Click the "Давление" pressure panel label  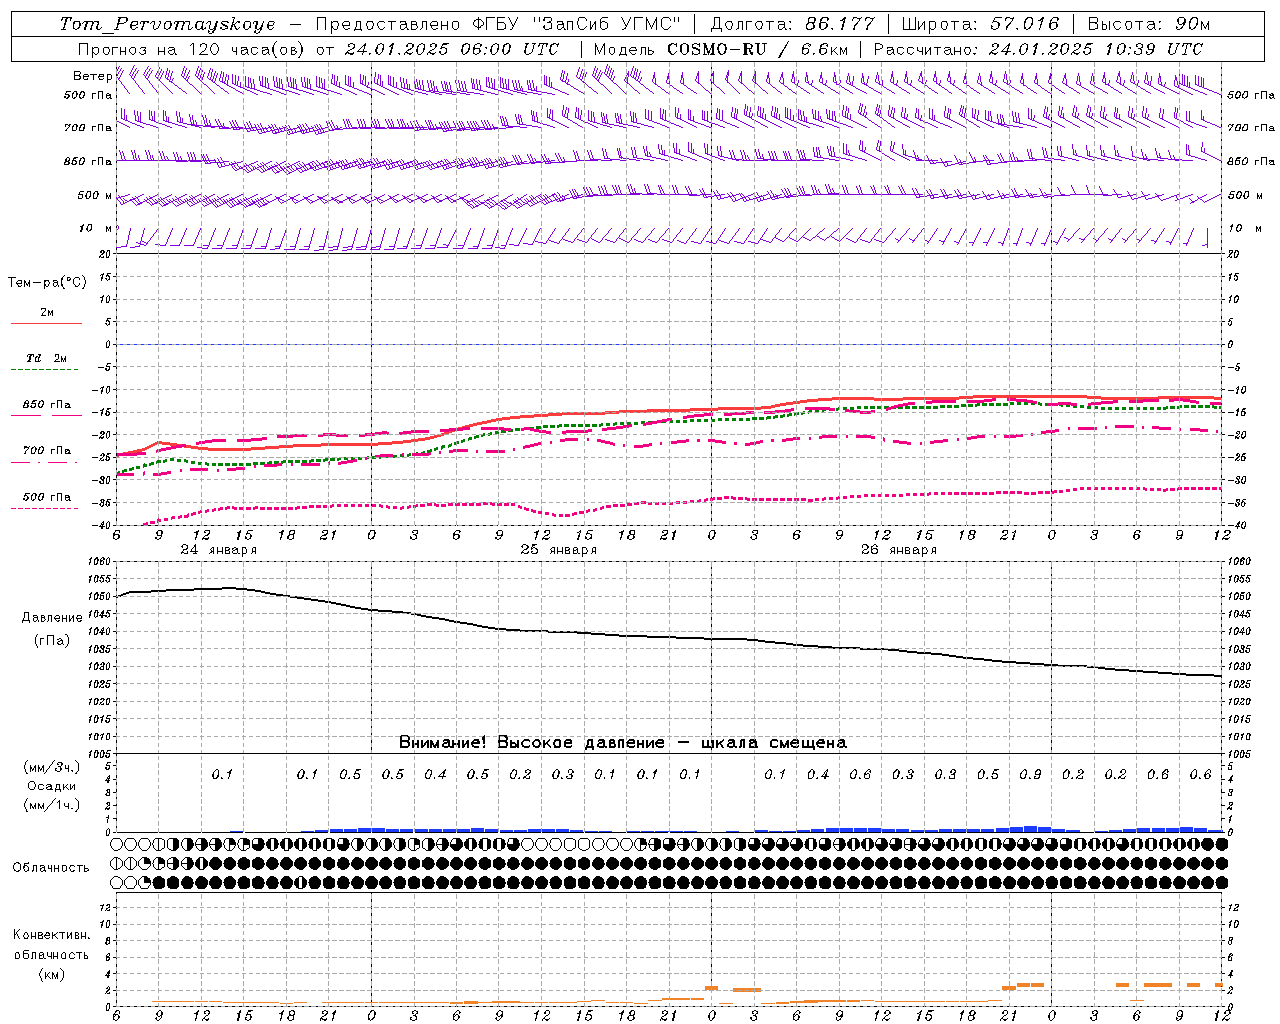(x=52, y=618)
